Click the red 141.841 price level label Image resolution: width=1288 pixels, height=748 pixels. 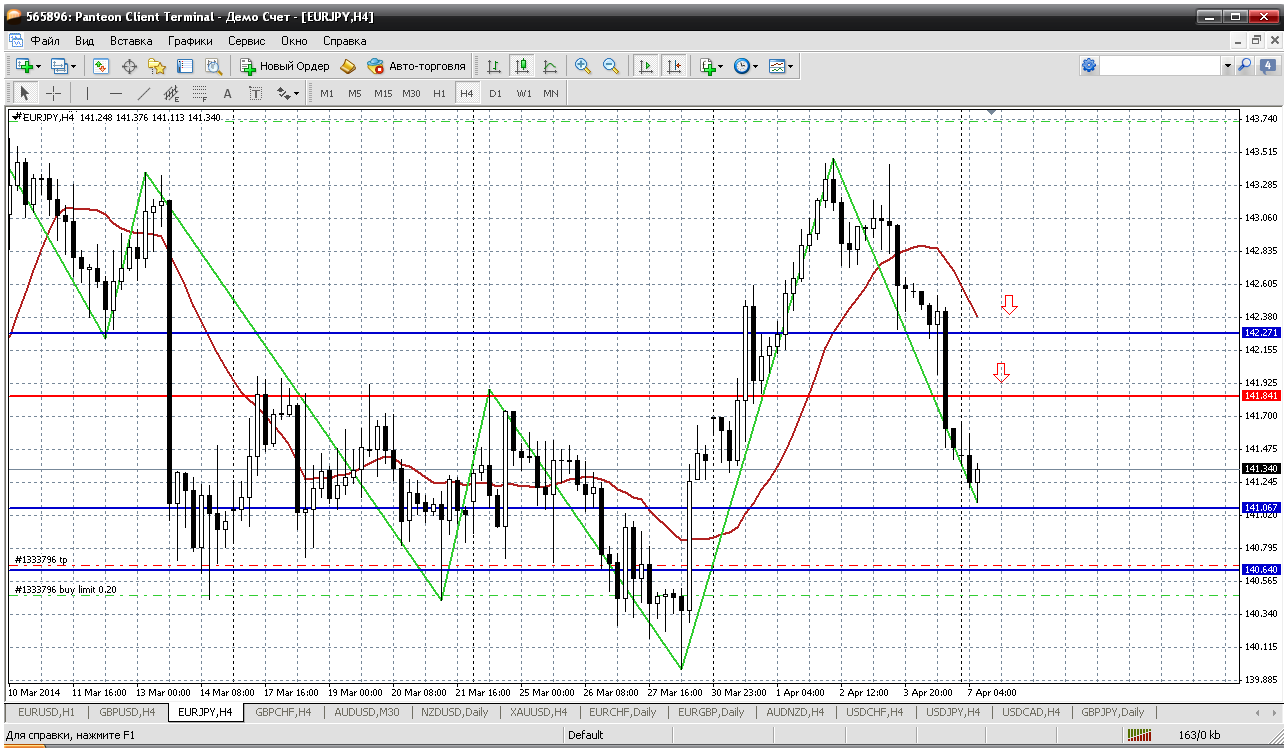(x=1260, y=396)
